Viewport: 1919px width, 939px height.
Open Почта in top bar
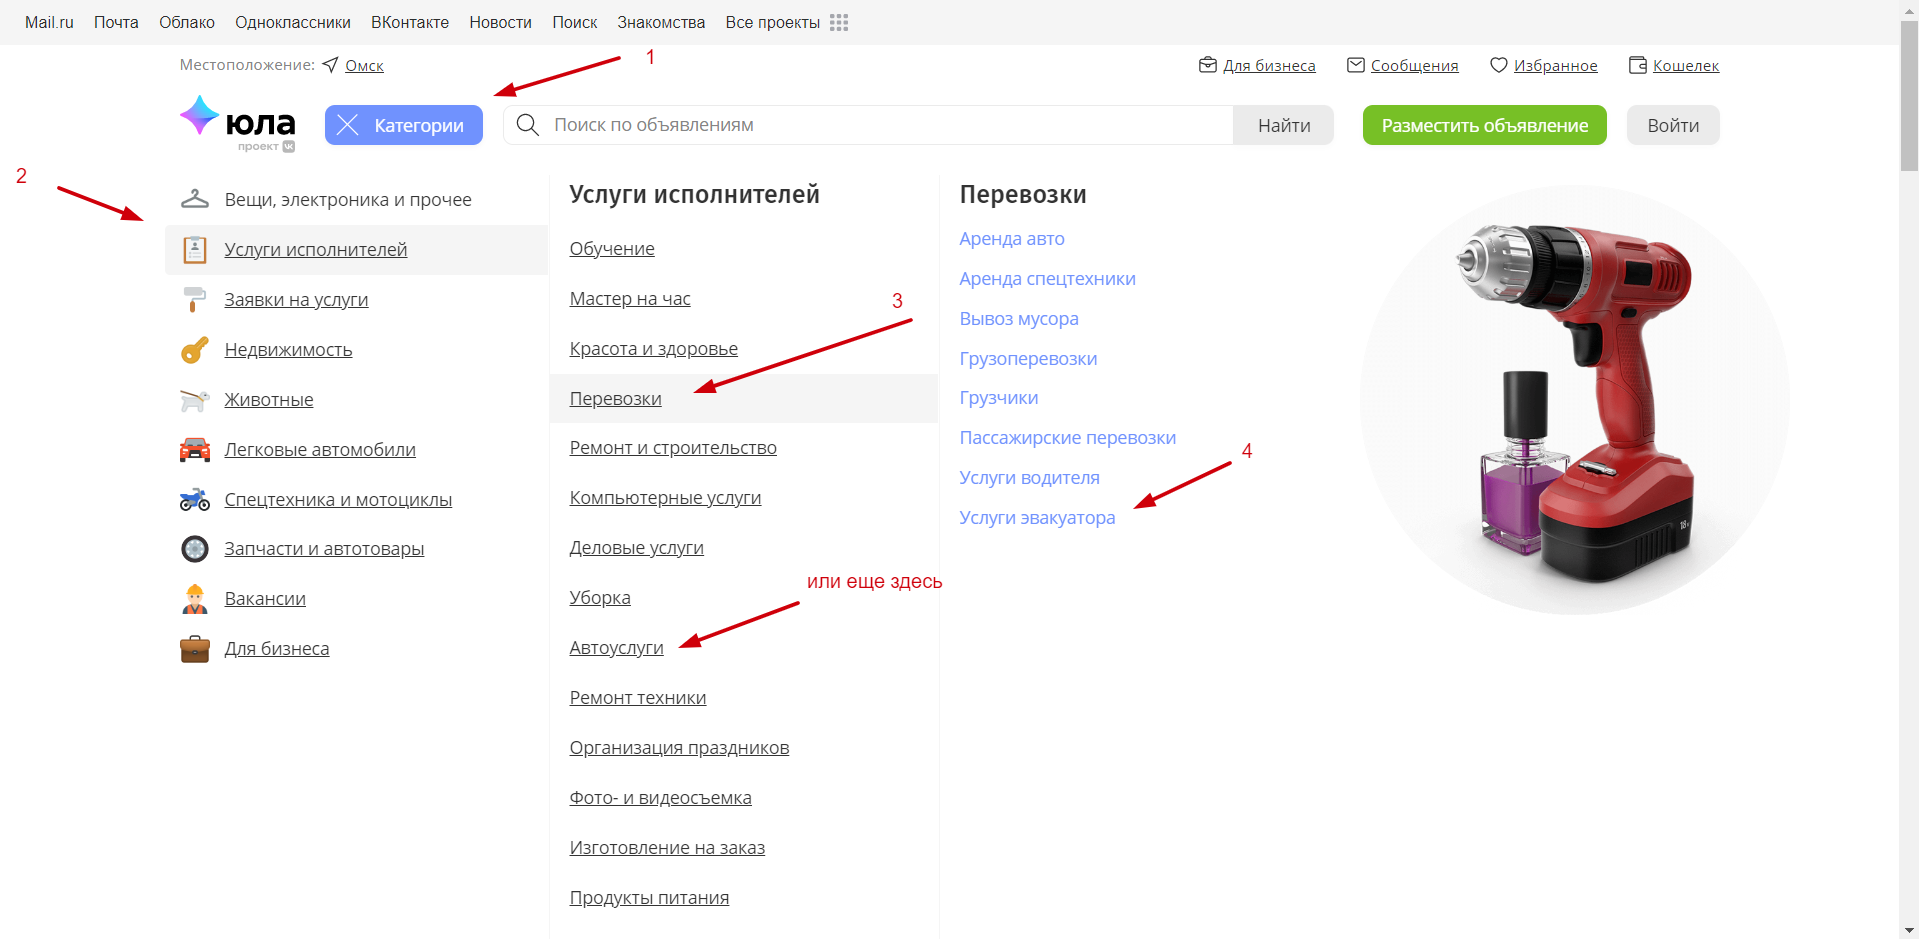click(116, 22)
